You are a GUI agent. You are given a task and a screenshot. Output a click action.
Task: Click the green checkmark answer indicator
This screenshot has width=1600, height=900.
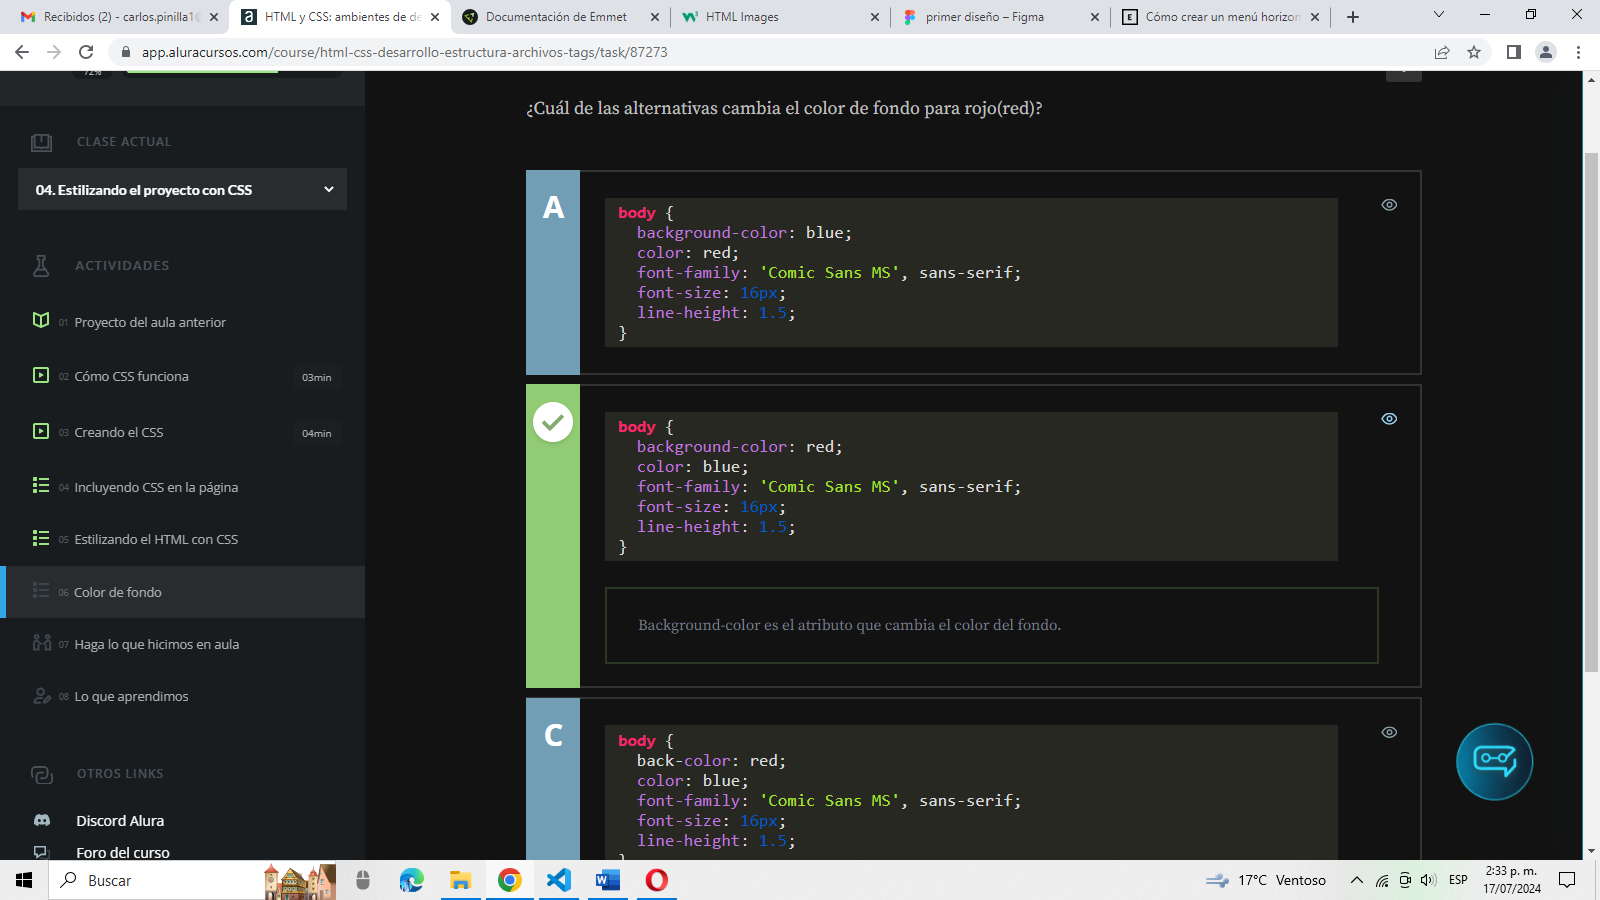(x=553, y=422)
